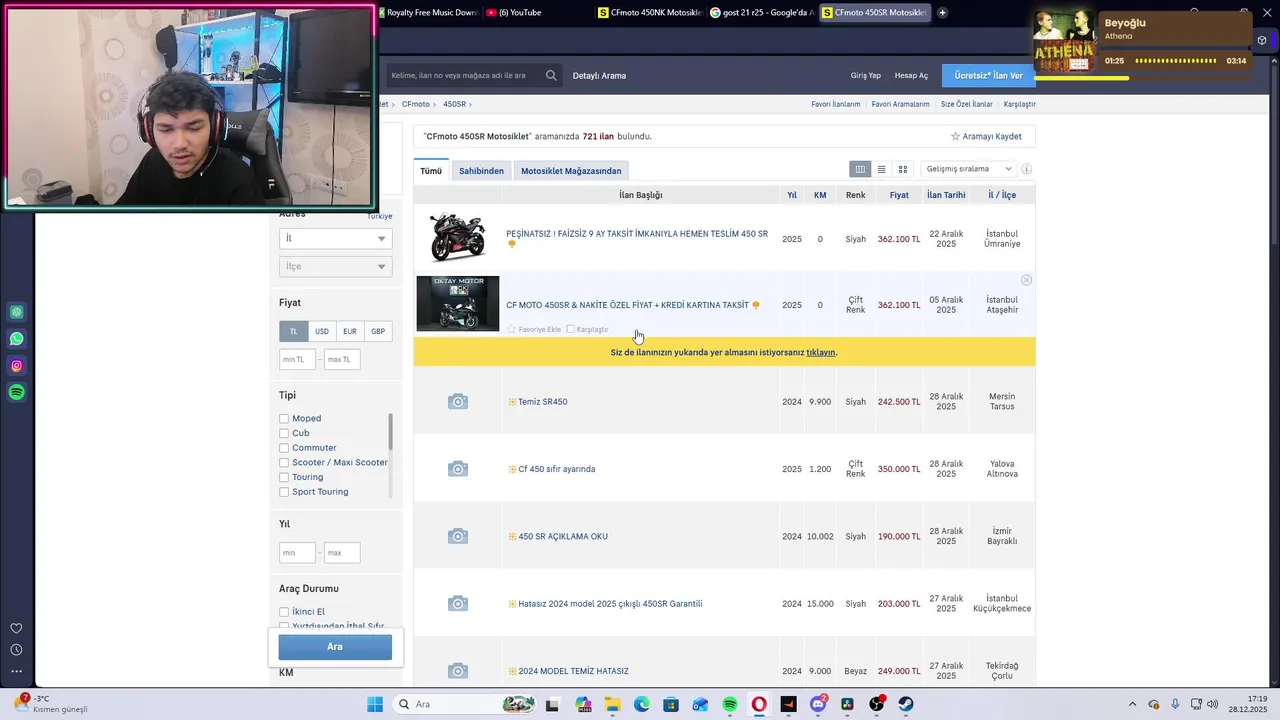Open ChatGPT icon in Opera sidebar

click(16, 312)
